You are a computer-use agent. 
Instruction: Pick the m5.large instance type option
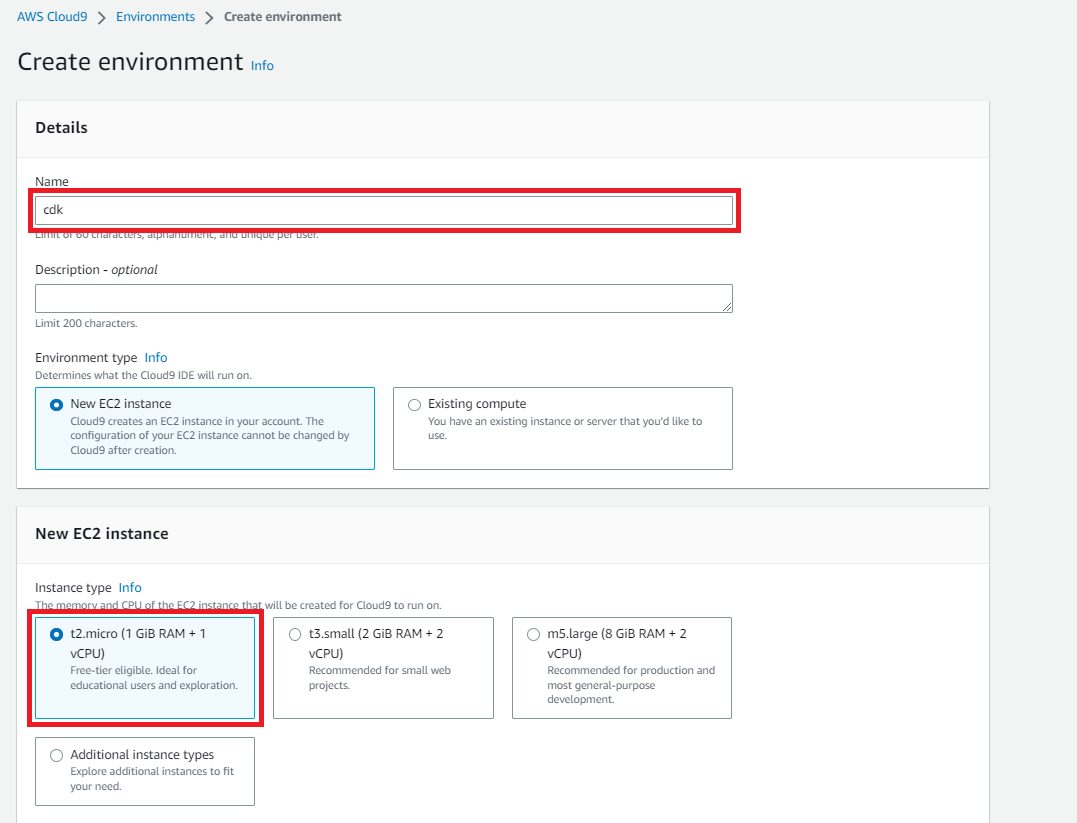coord(533,634)
